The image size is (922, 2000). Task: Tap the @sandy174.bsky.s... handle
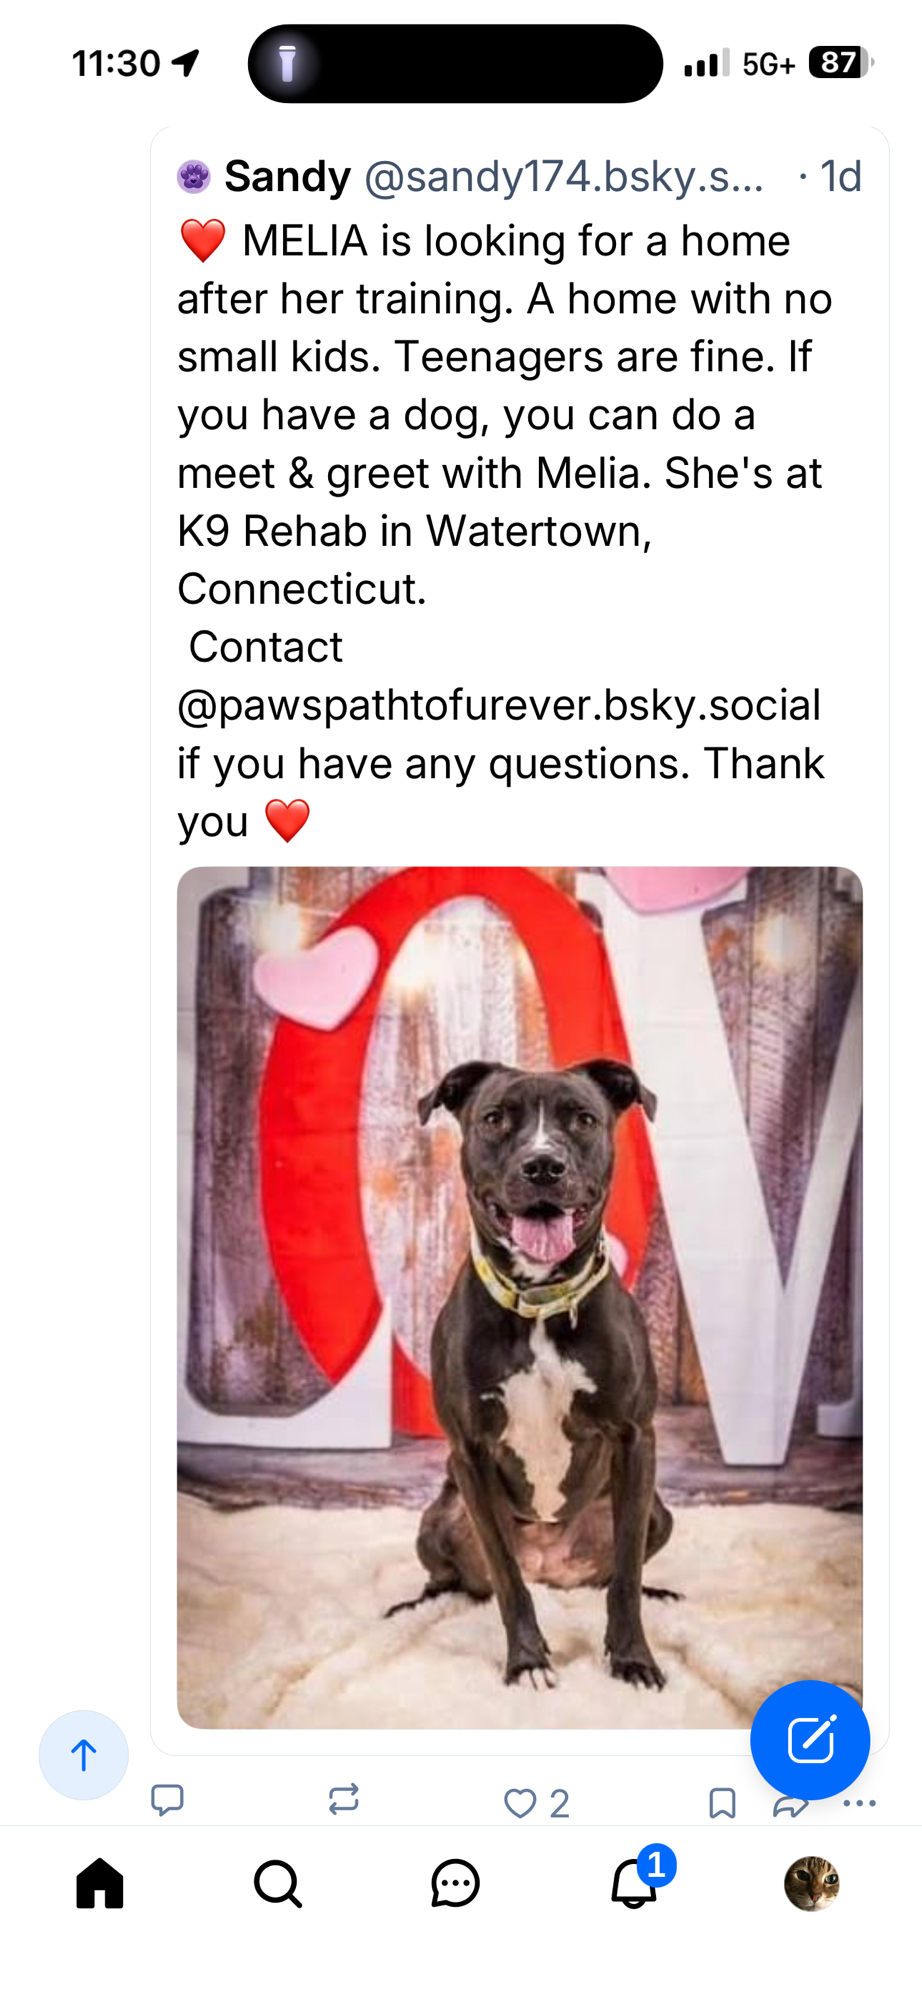pos(564,177)
